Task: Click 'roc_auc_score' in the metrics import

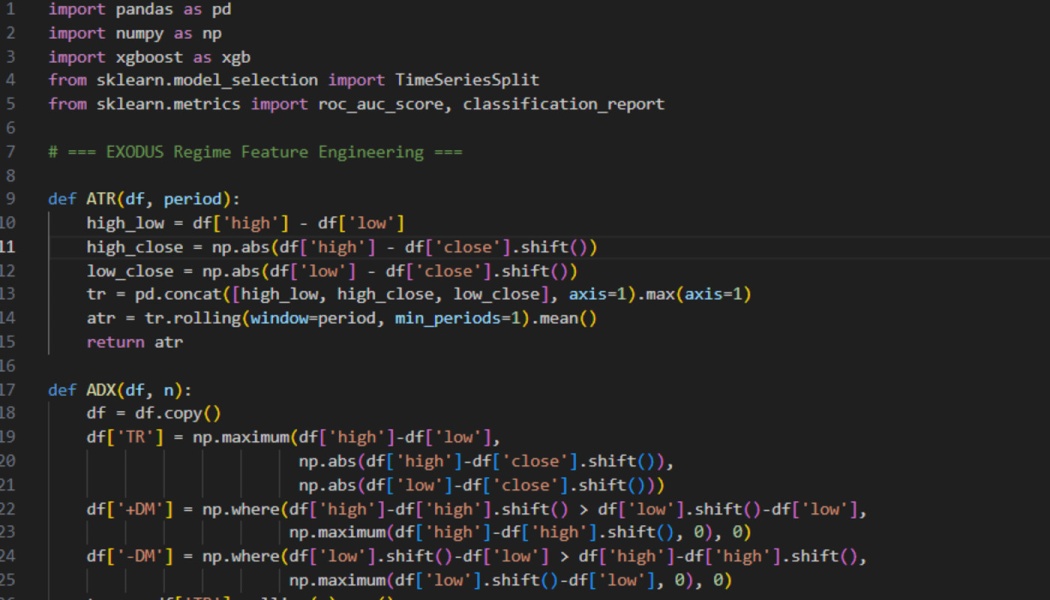Action: click(380, 104)
